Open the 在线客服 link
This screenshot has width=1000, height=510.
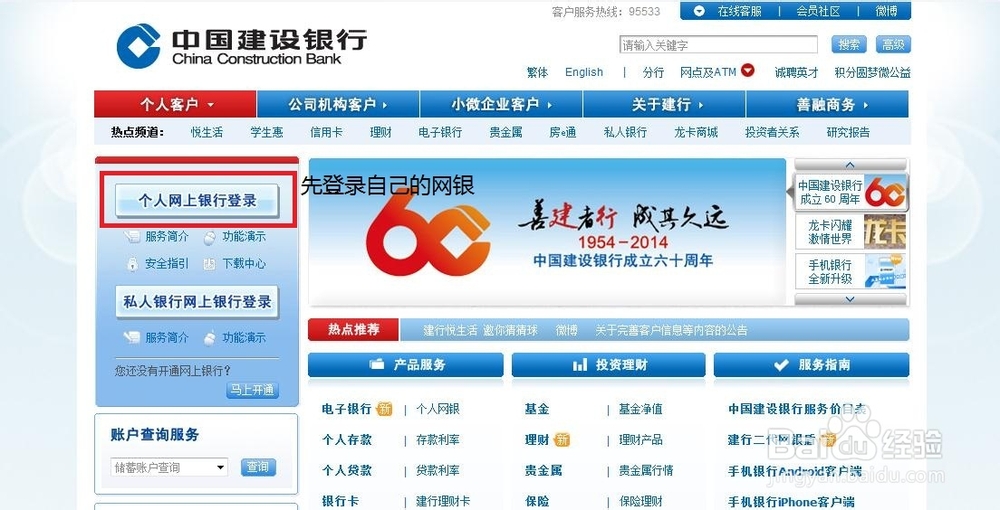tap(739, 11)
